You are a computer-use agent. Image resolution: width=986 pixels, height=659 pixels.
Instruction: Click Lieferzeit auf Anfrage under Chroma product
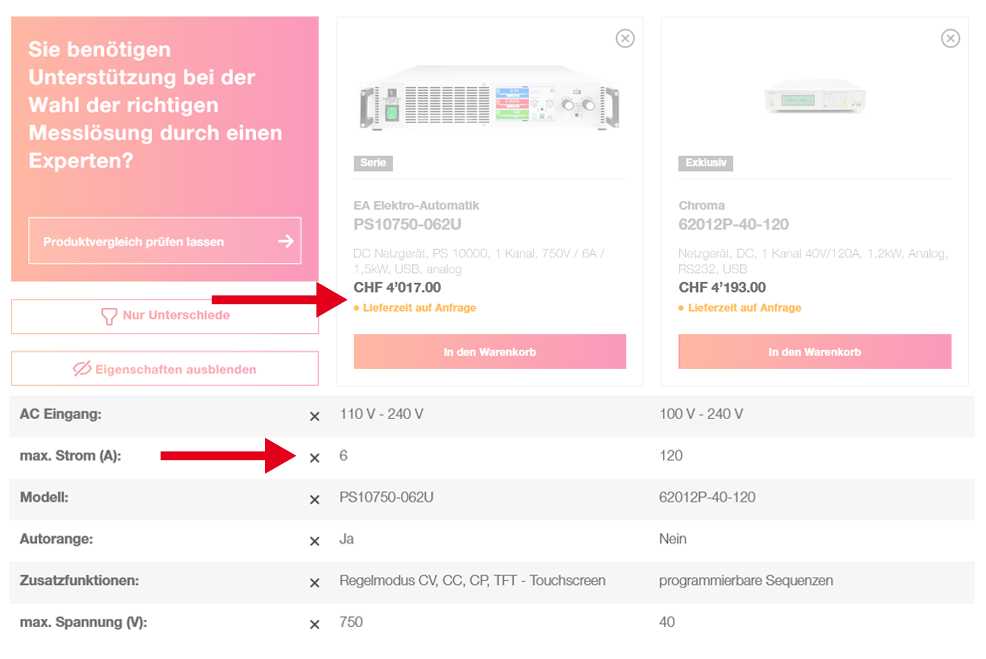[745, 308]
